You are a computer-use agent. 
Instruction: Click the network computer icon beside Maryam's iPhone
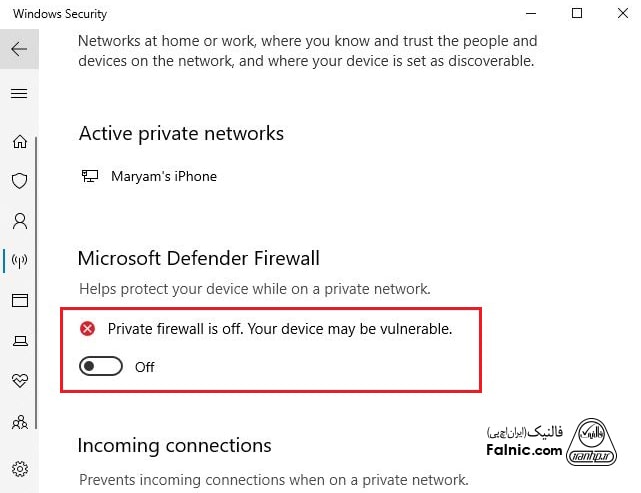(90, 176)
